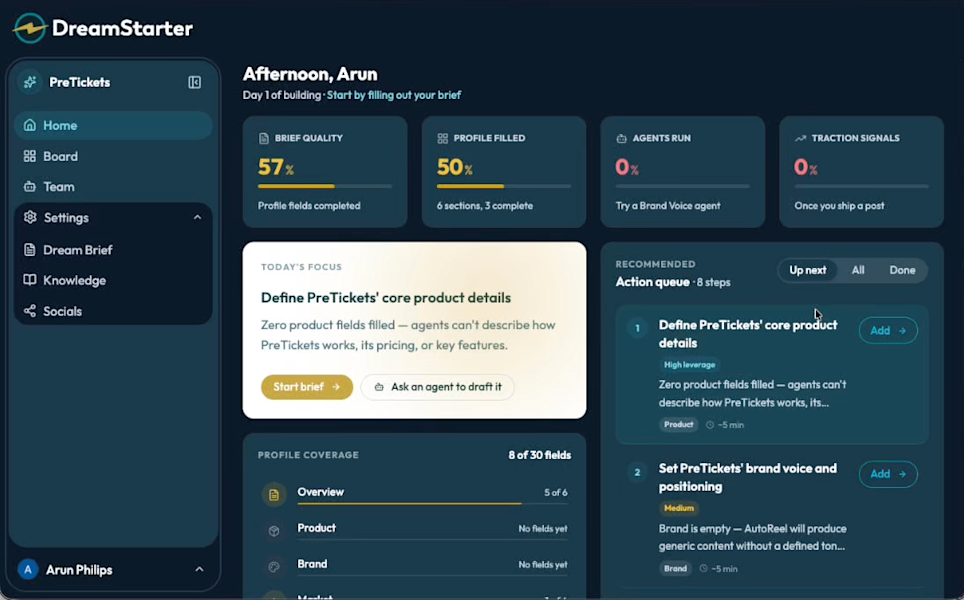The height and width of the screenshot is (600, 964).
Task: Follow Start by filling out your brief link
Action: (x=393, y=95)
